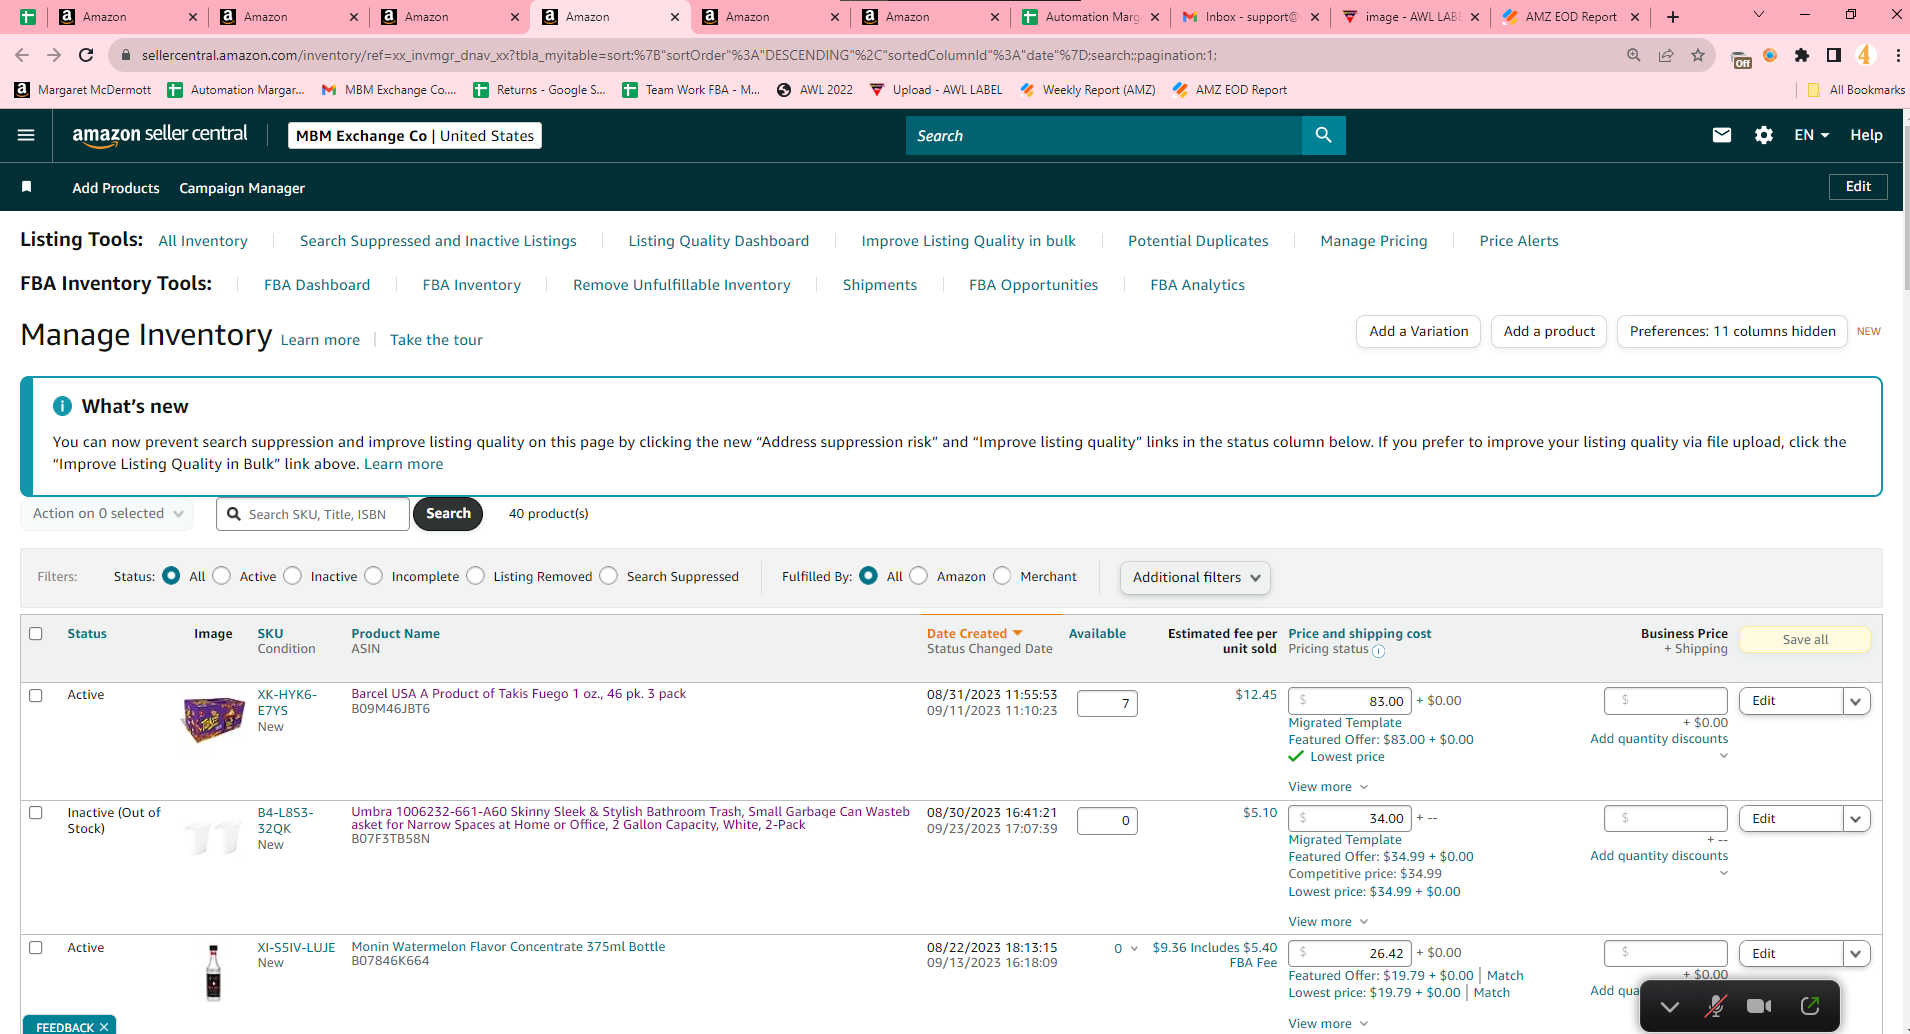Click the Add a Variation button
This screenshot has height=1034, width=1910.
(1419, 331)
